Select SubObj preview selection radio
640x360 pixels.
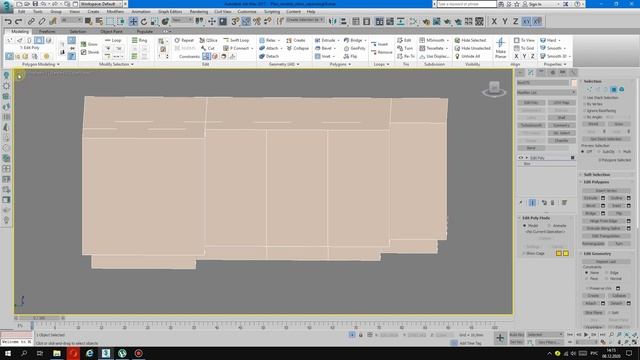[x=599, y=152]
